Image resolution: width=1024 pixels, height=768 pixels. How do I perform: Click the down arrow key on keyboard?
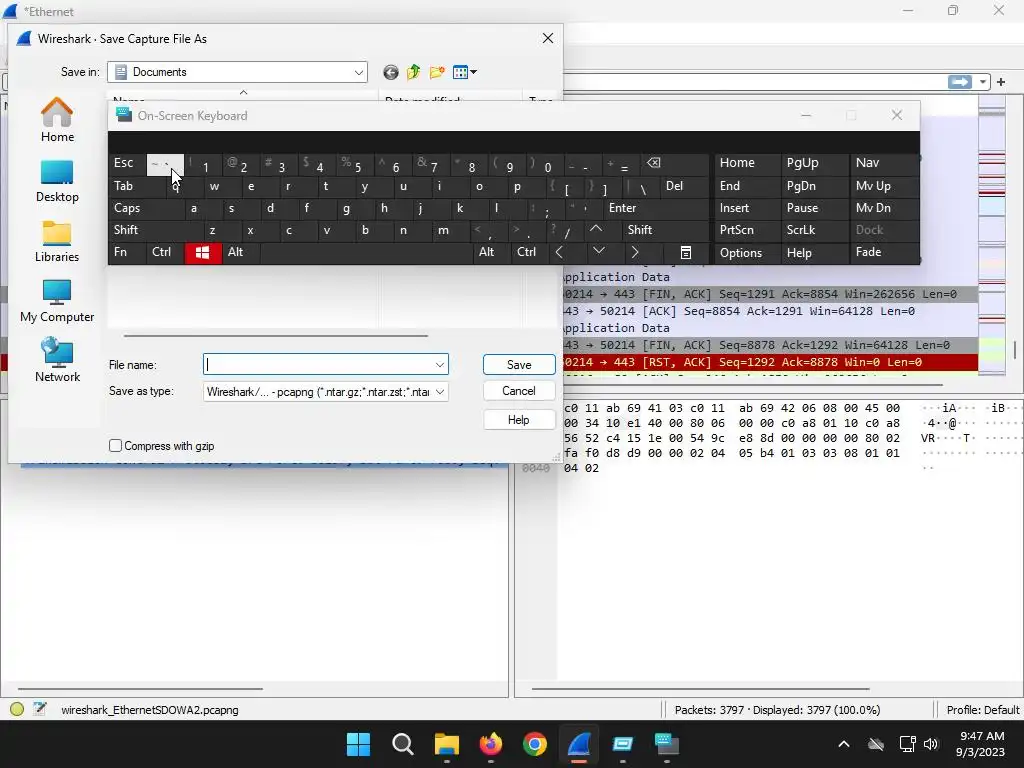click(598, 251)
